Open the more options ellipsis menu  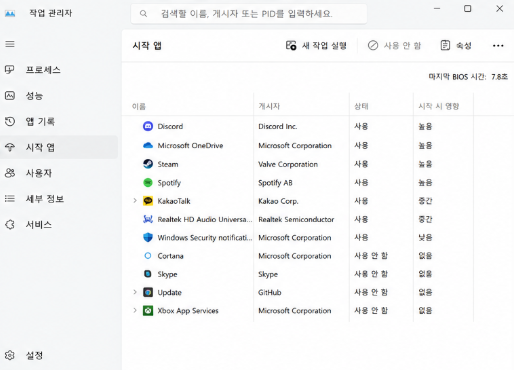click(x=498, y=46)
